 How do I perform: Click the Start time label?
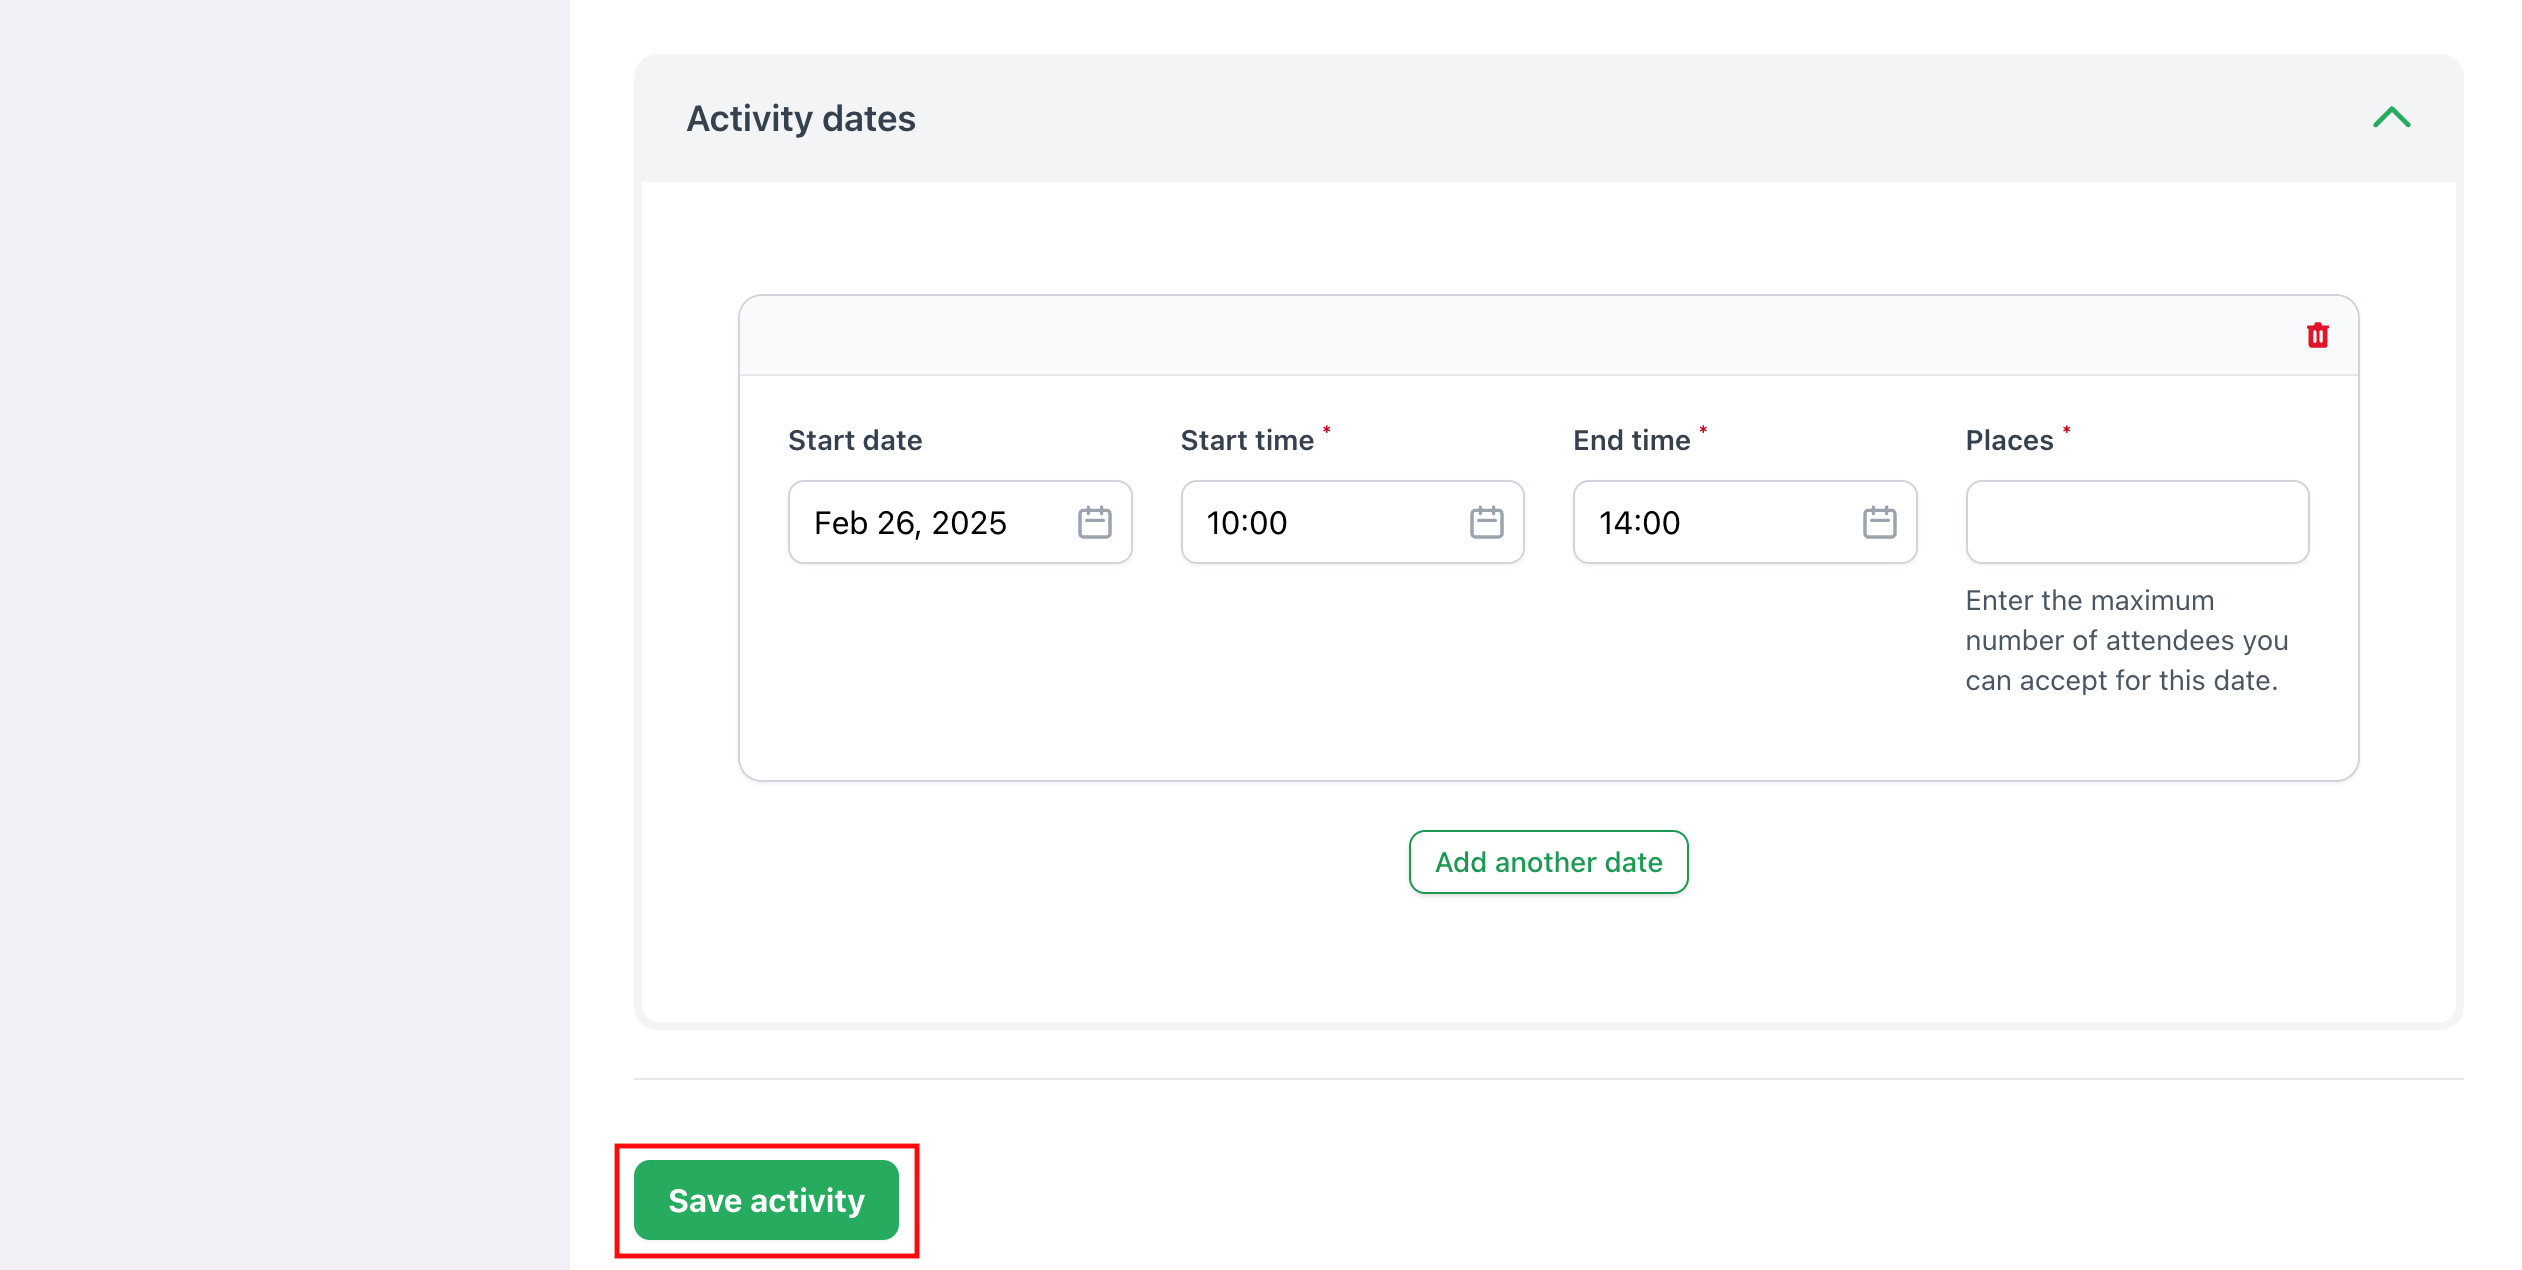click(1246, 440)
